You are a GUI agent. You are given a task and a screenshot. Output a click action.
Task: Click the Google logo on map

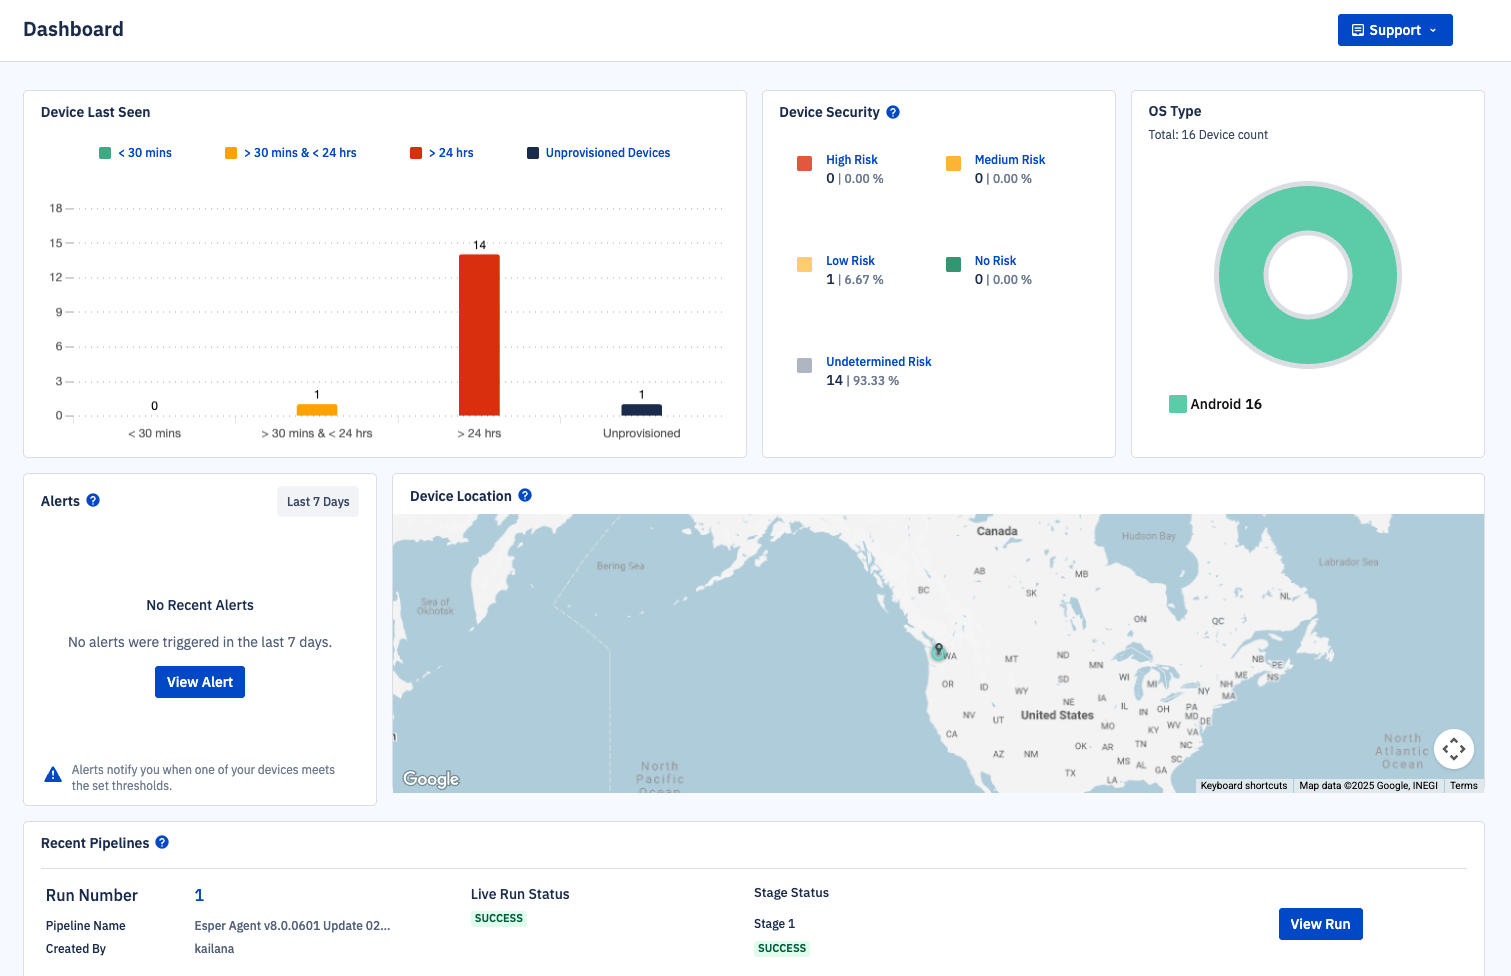(431, 779)
